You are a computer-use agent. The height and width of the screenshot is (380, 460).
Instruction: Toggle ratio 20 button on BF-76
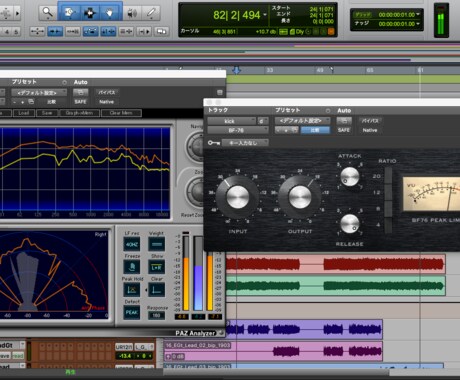pos(388,176)
